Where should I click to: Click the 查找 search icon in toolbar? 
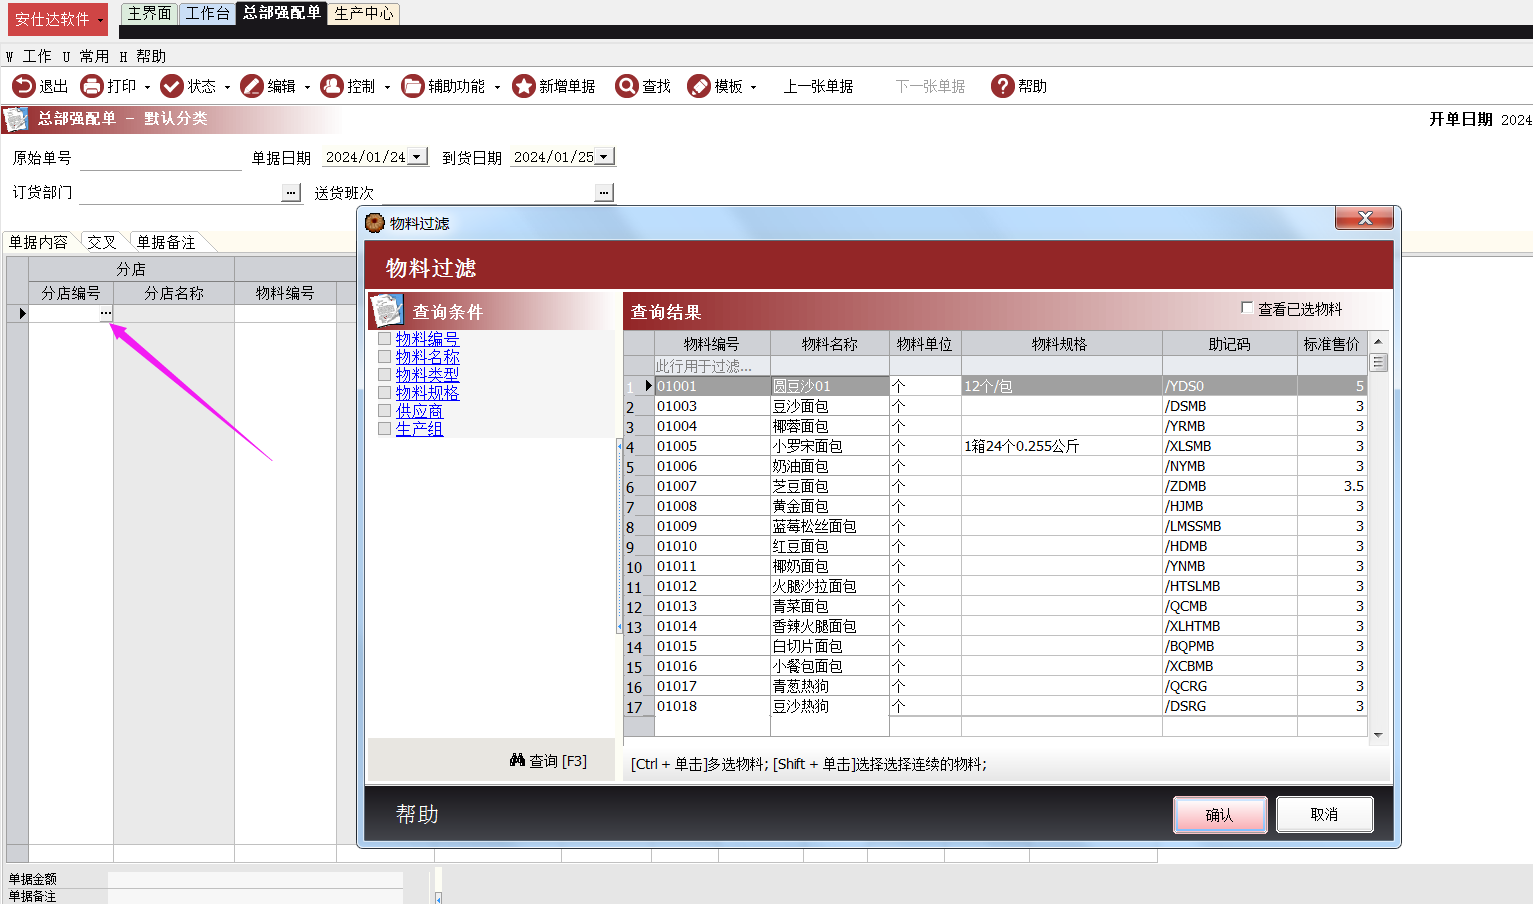(x=627, y=86)
